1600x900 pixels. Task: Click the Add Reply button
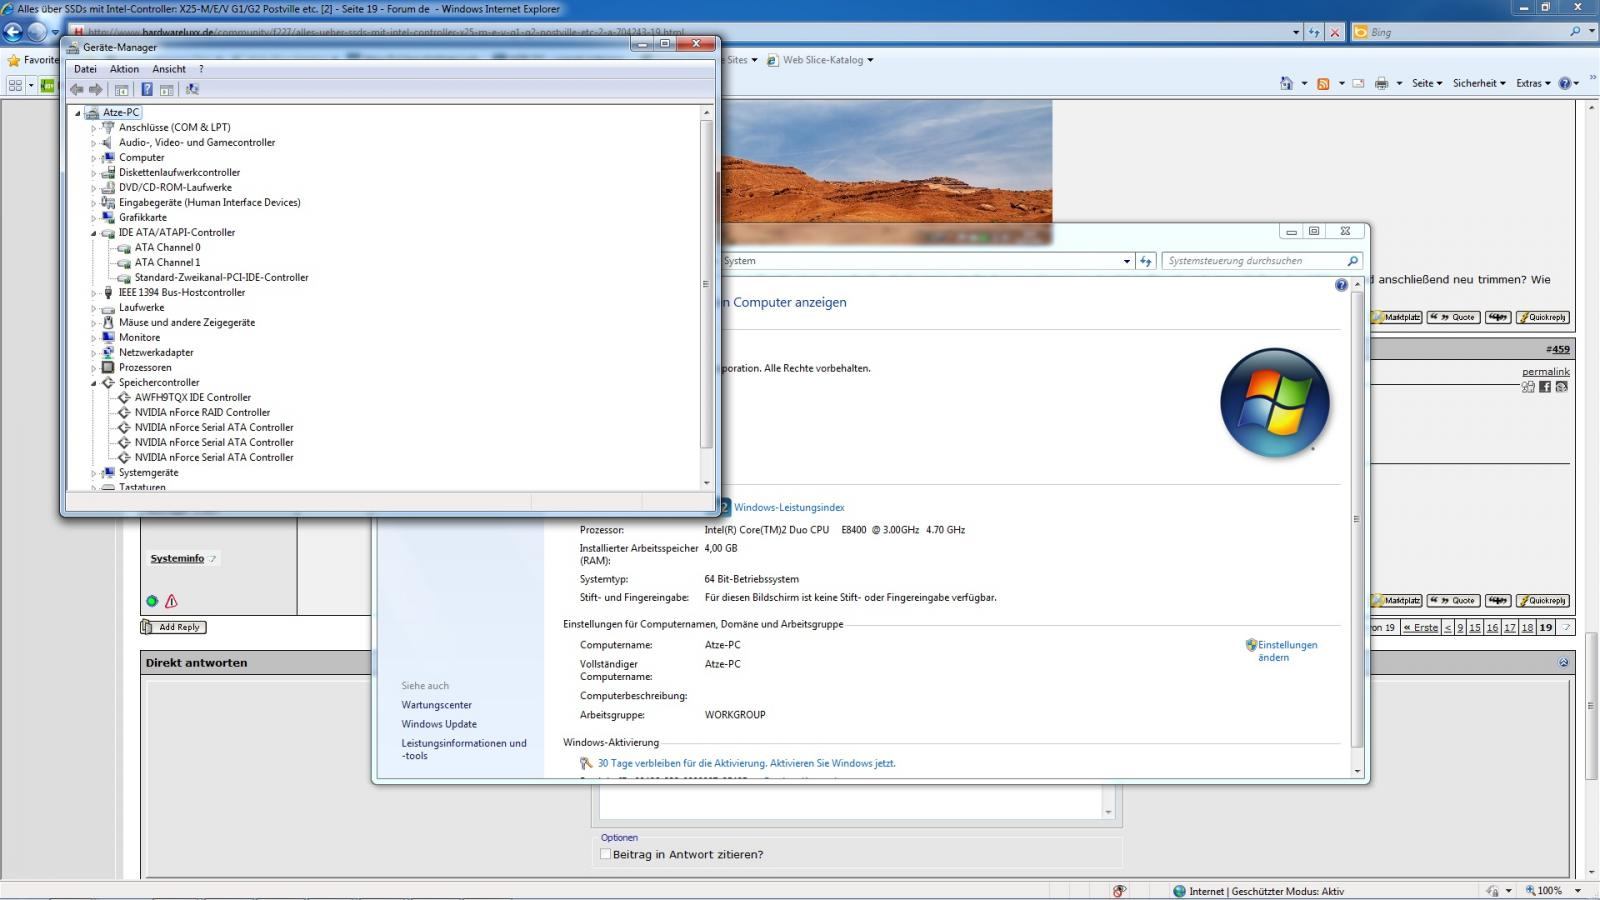click(x=173, y=627)
